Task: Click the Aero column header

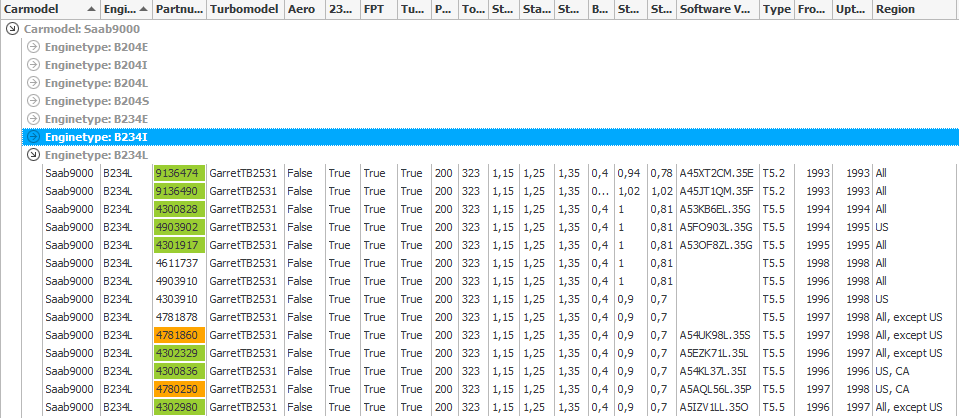Action: 303,9
